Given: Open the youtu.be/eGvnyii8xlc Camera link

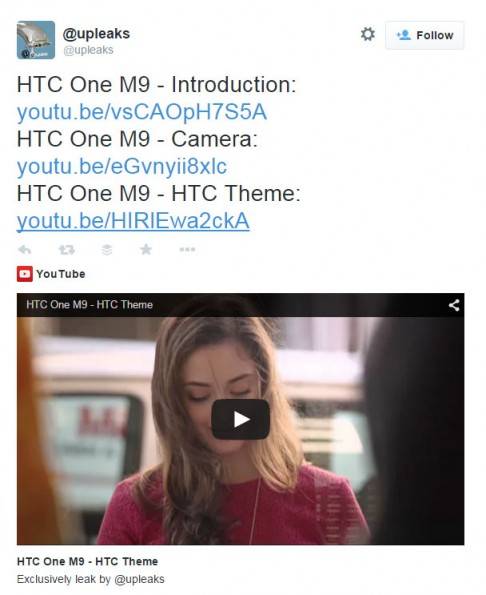Looking at the screenshot, I should (122, 166).
